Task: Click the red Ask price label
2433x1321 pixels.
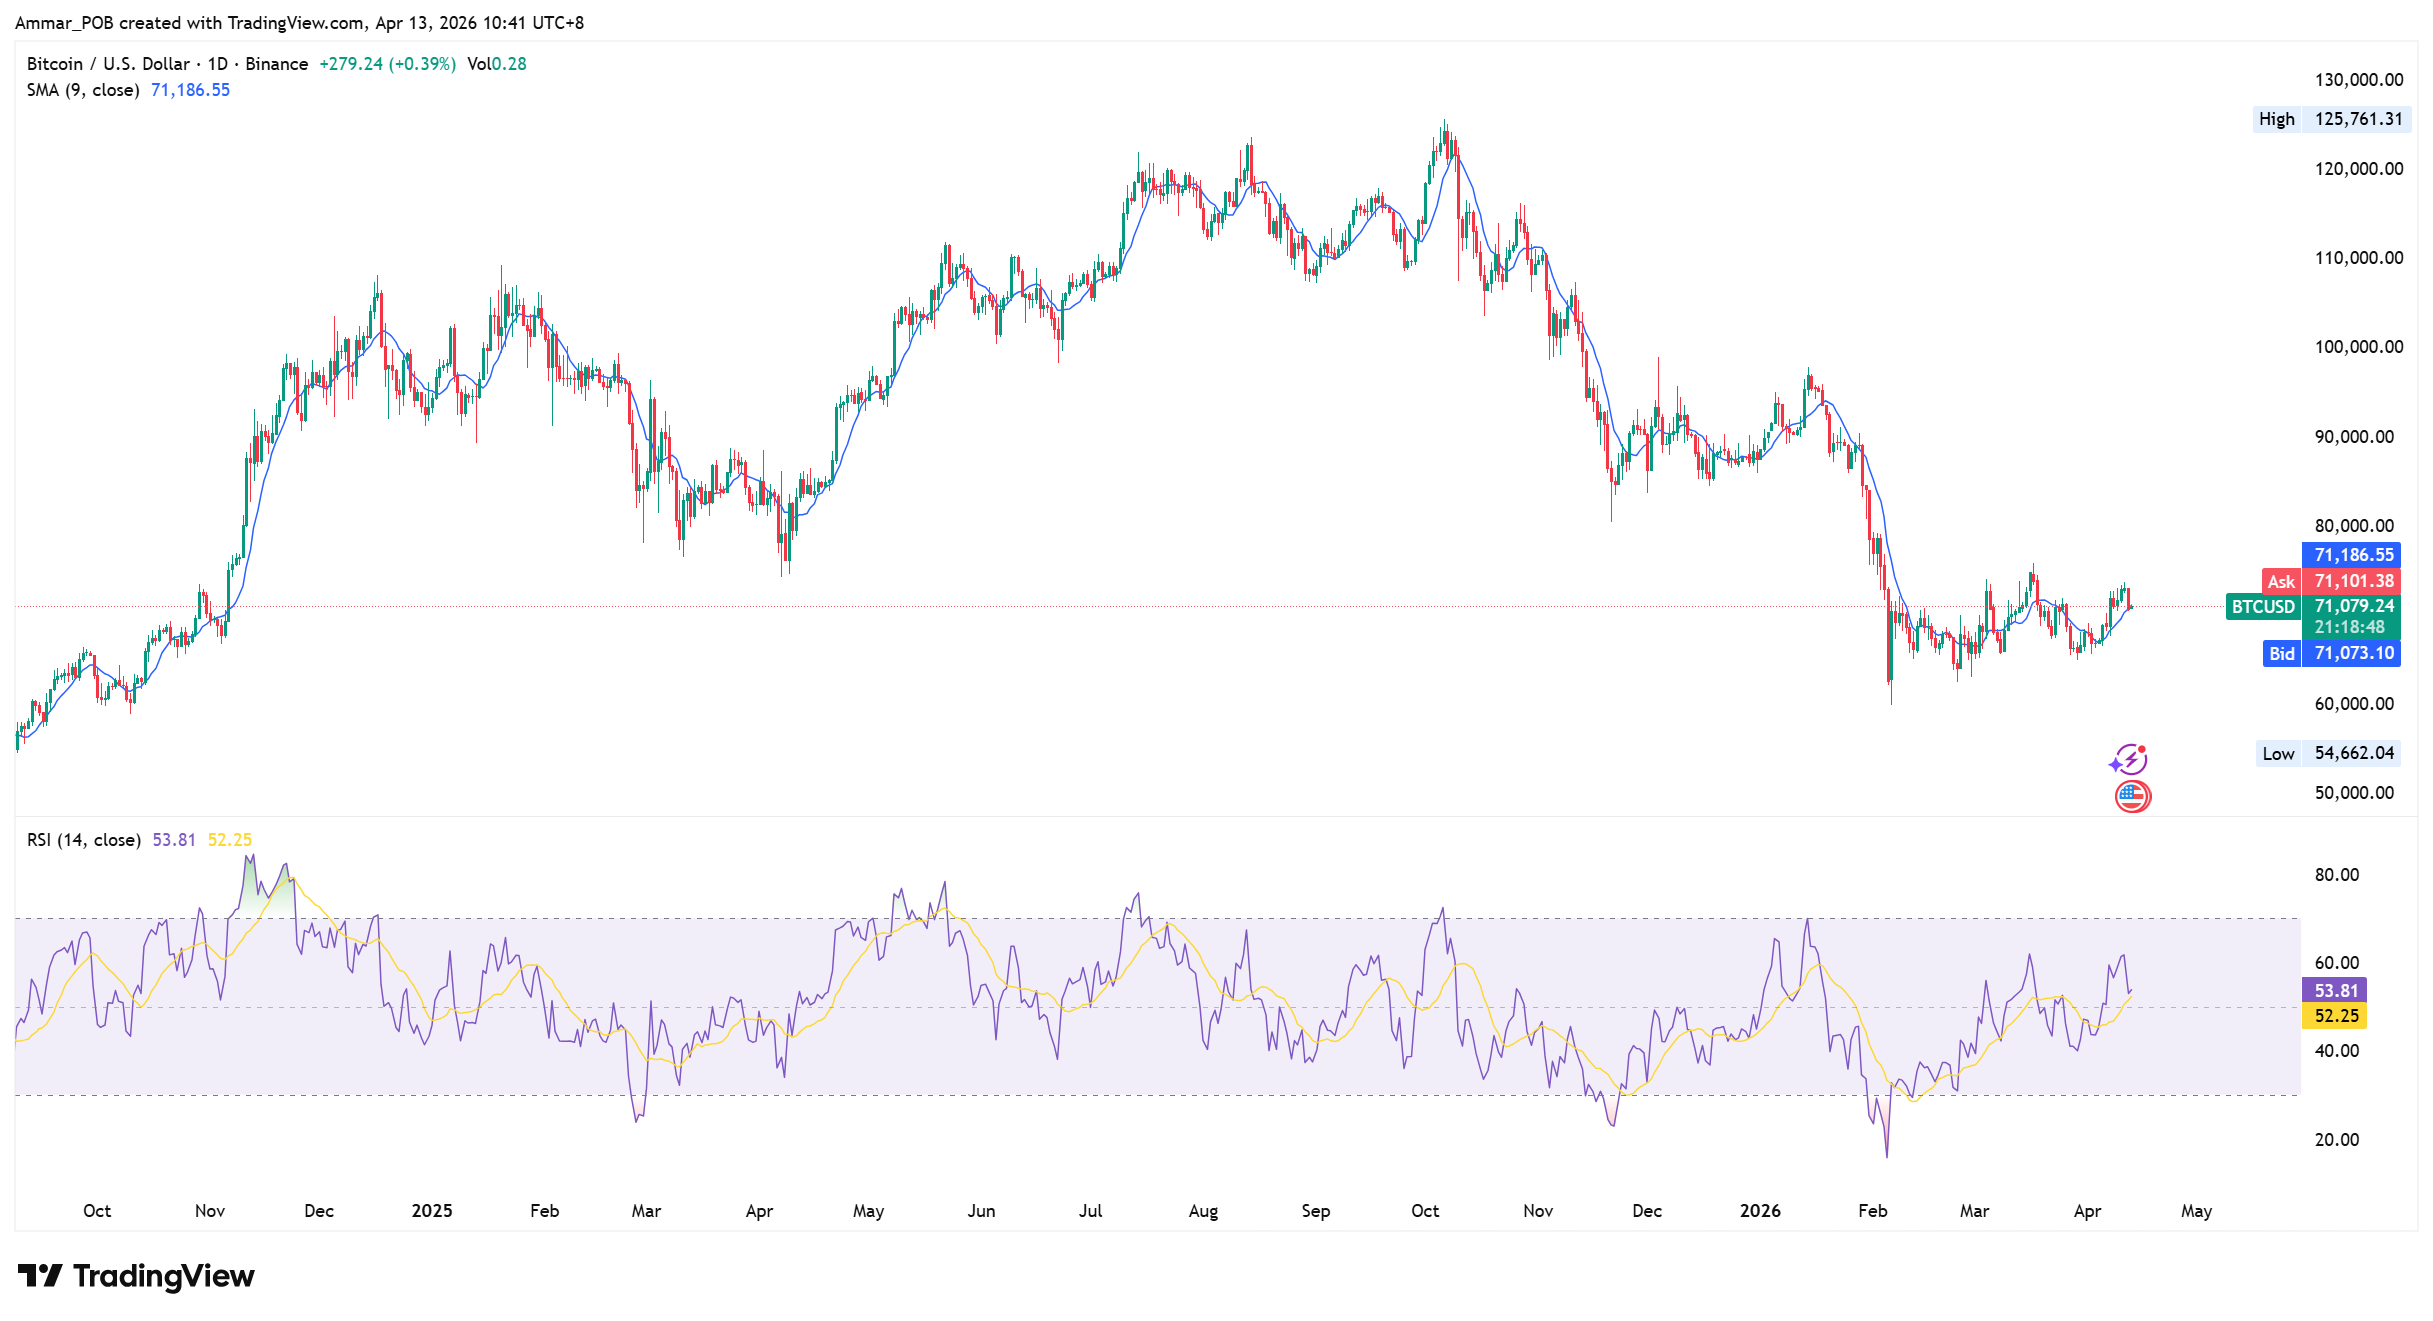Action: pyautogui.click(x=2330, y=581)
